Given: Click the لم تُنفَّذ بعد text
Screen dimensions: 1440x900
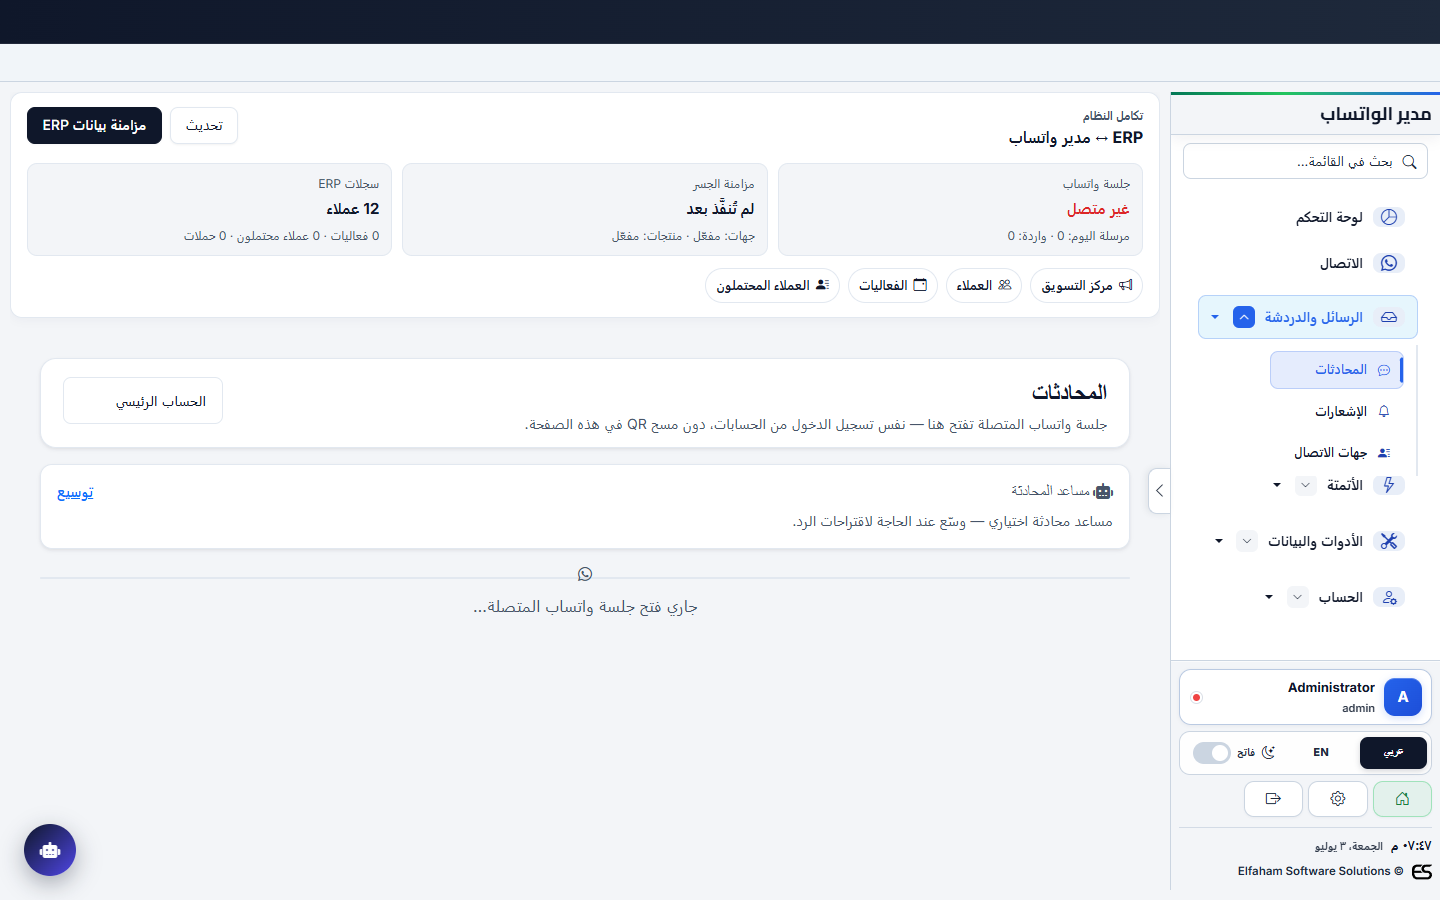Looking at the screenshot, I should click(x=720, y=208).
